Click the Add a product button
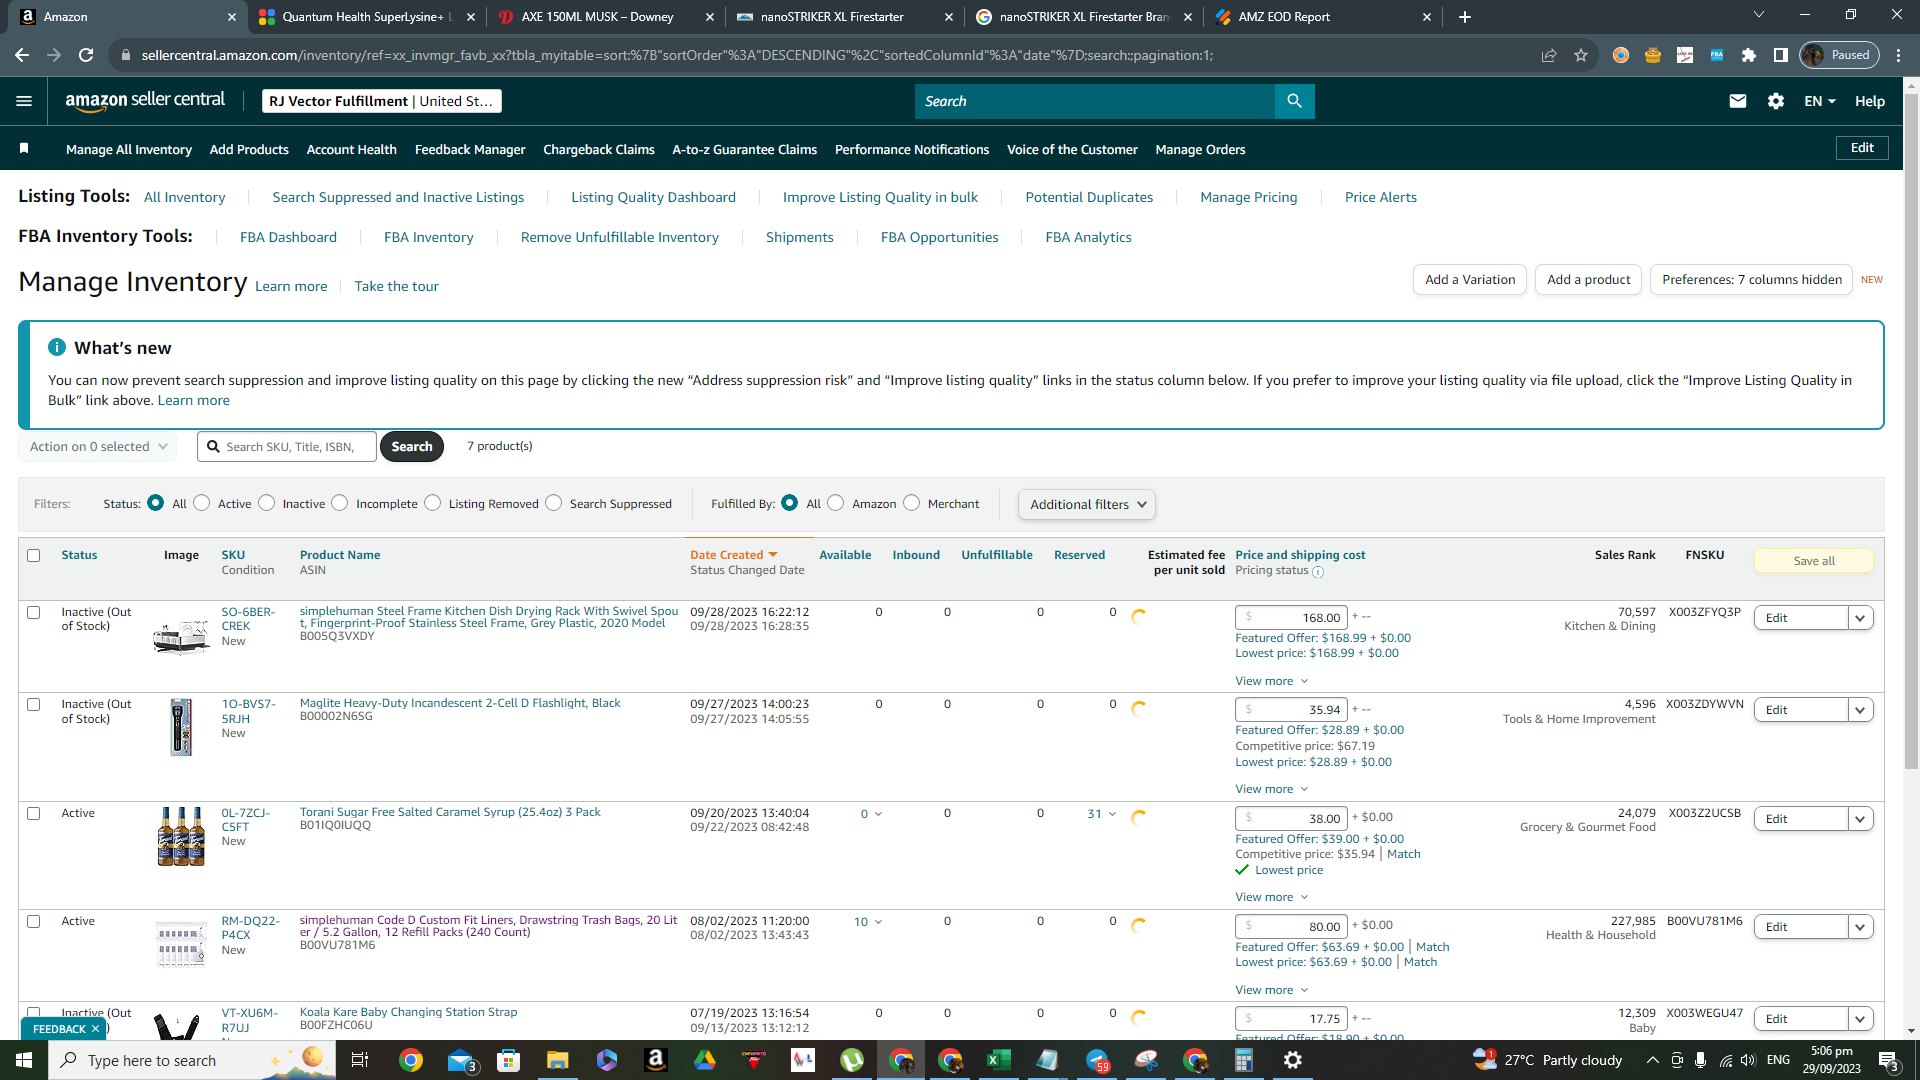Image resolution: width=1920 pixels, height=1080 pixels. click(1588, 279)
